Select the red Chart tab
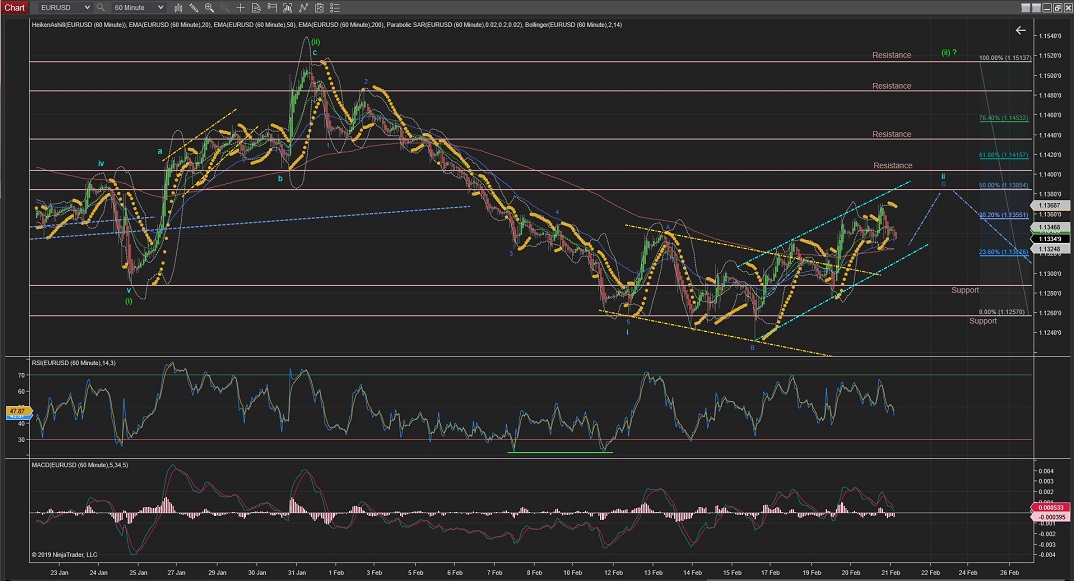 15,7
